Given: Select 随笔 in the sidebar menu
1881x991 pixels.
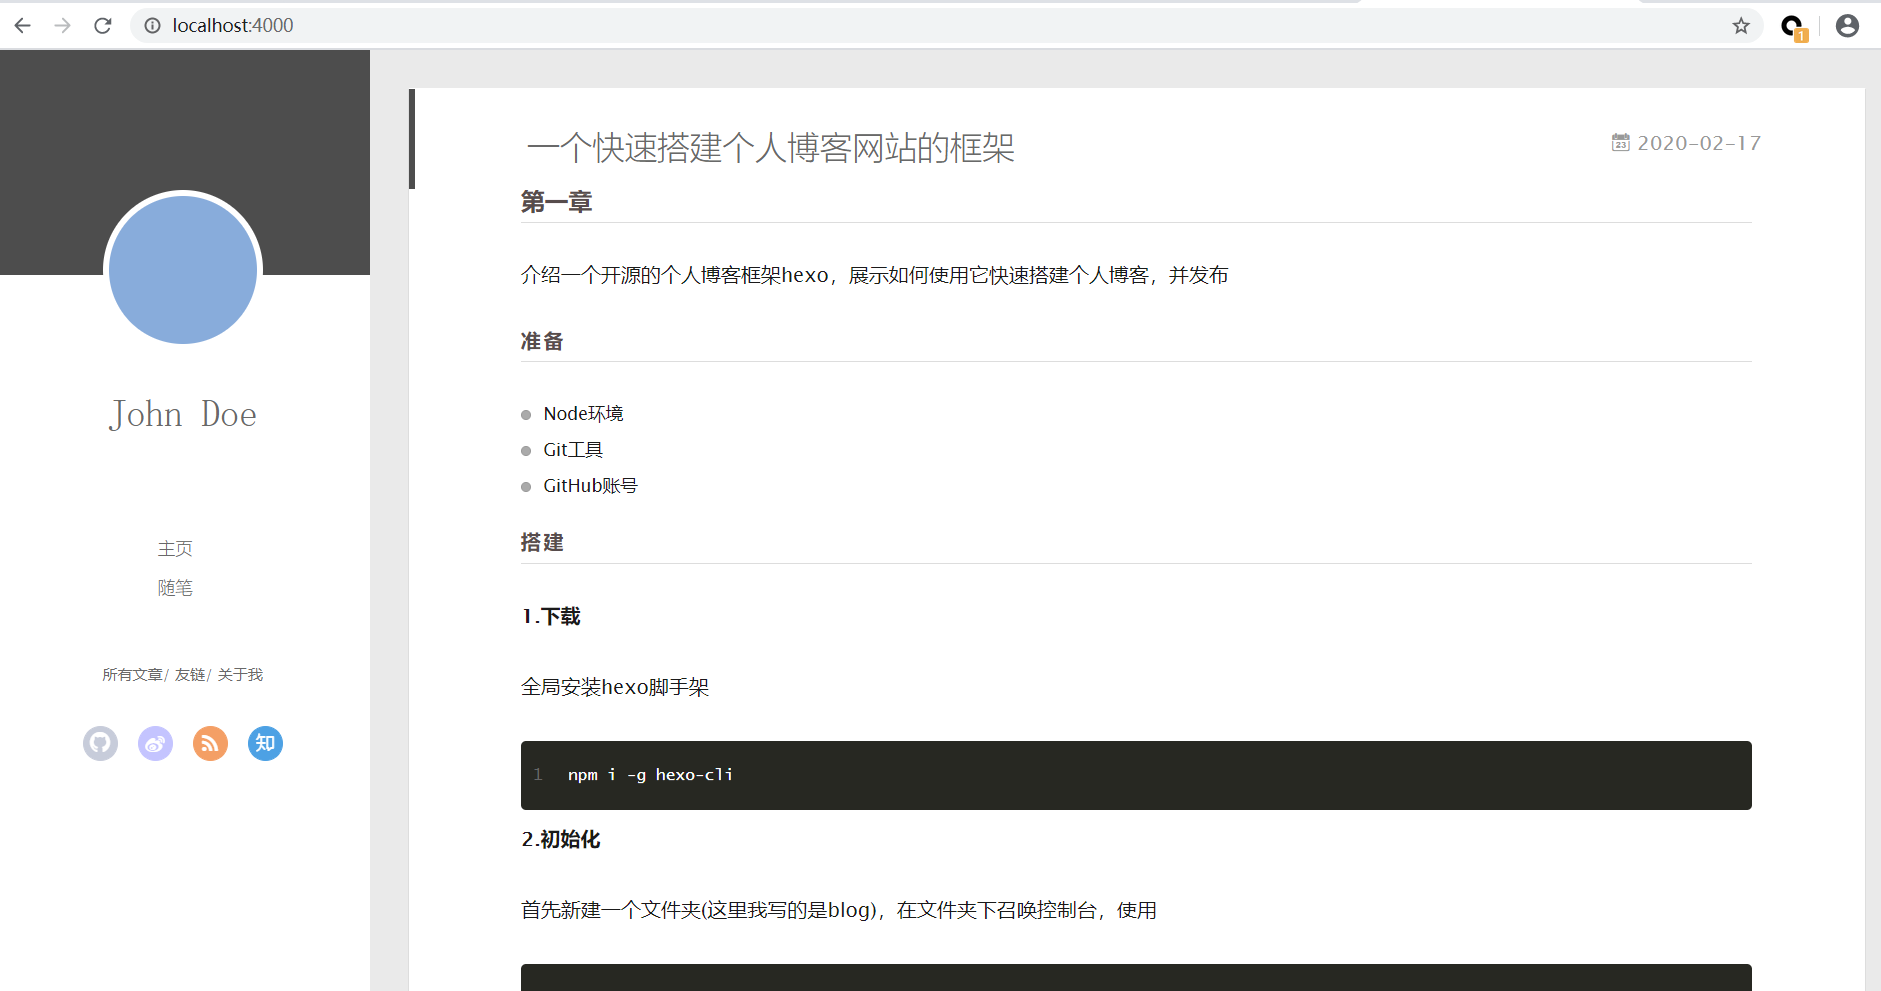Looking at the screenshot, I should click(175, 588).
